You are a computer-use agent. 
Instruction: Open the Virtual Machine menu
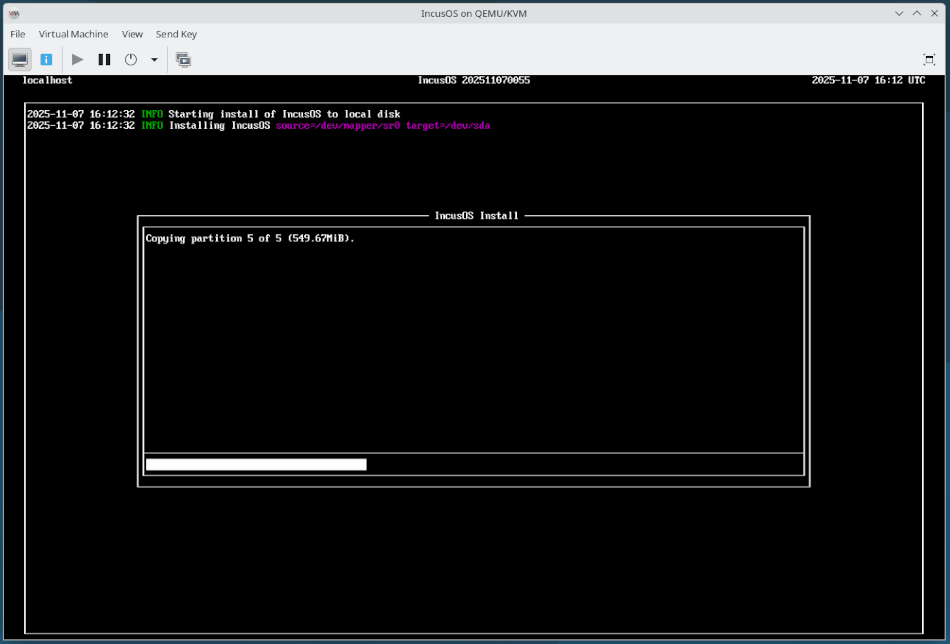[x=72, y=33]
